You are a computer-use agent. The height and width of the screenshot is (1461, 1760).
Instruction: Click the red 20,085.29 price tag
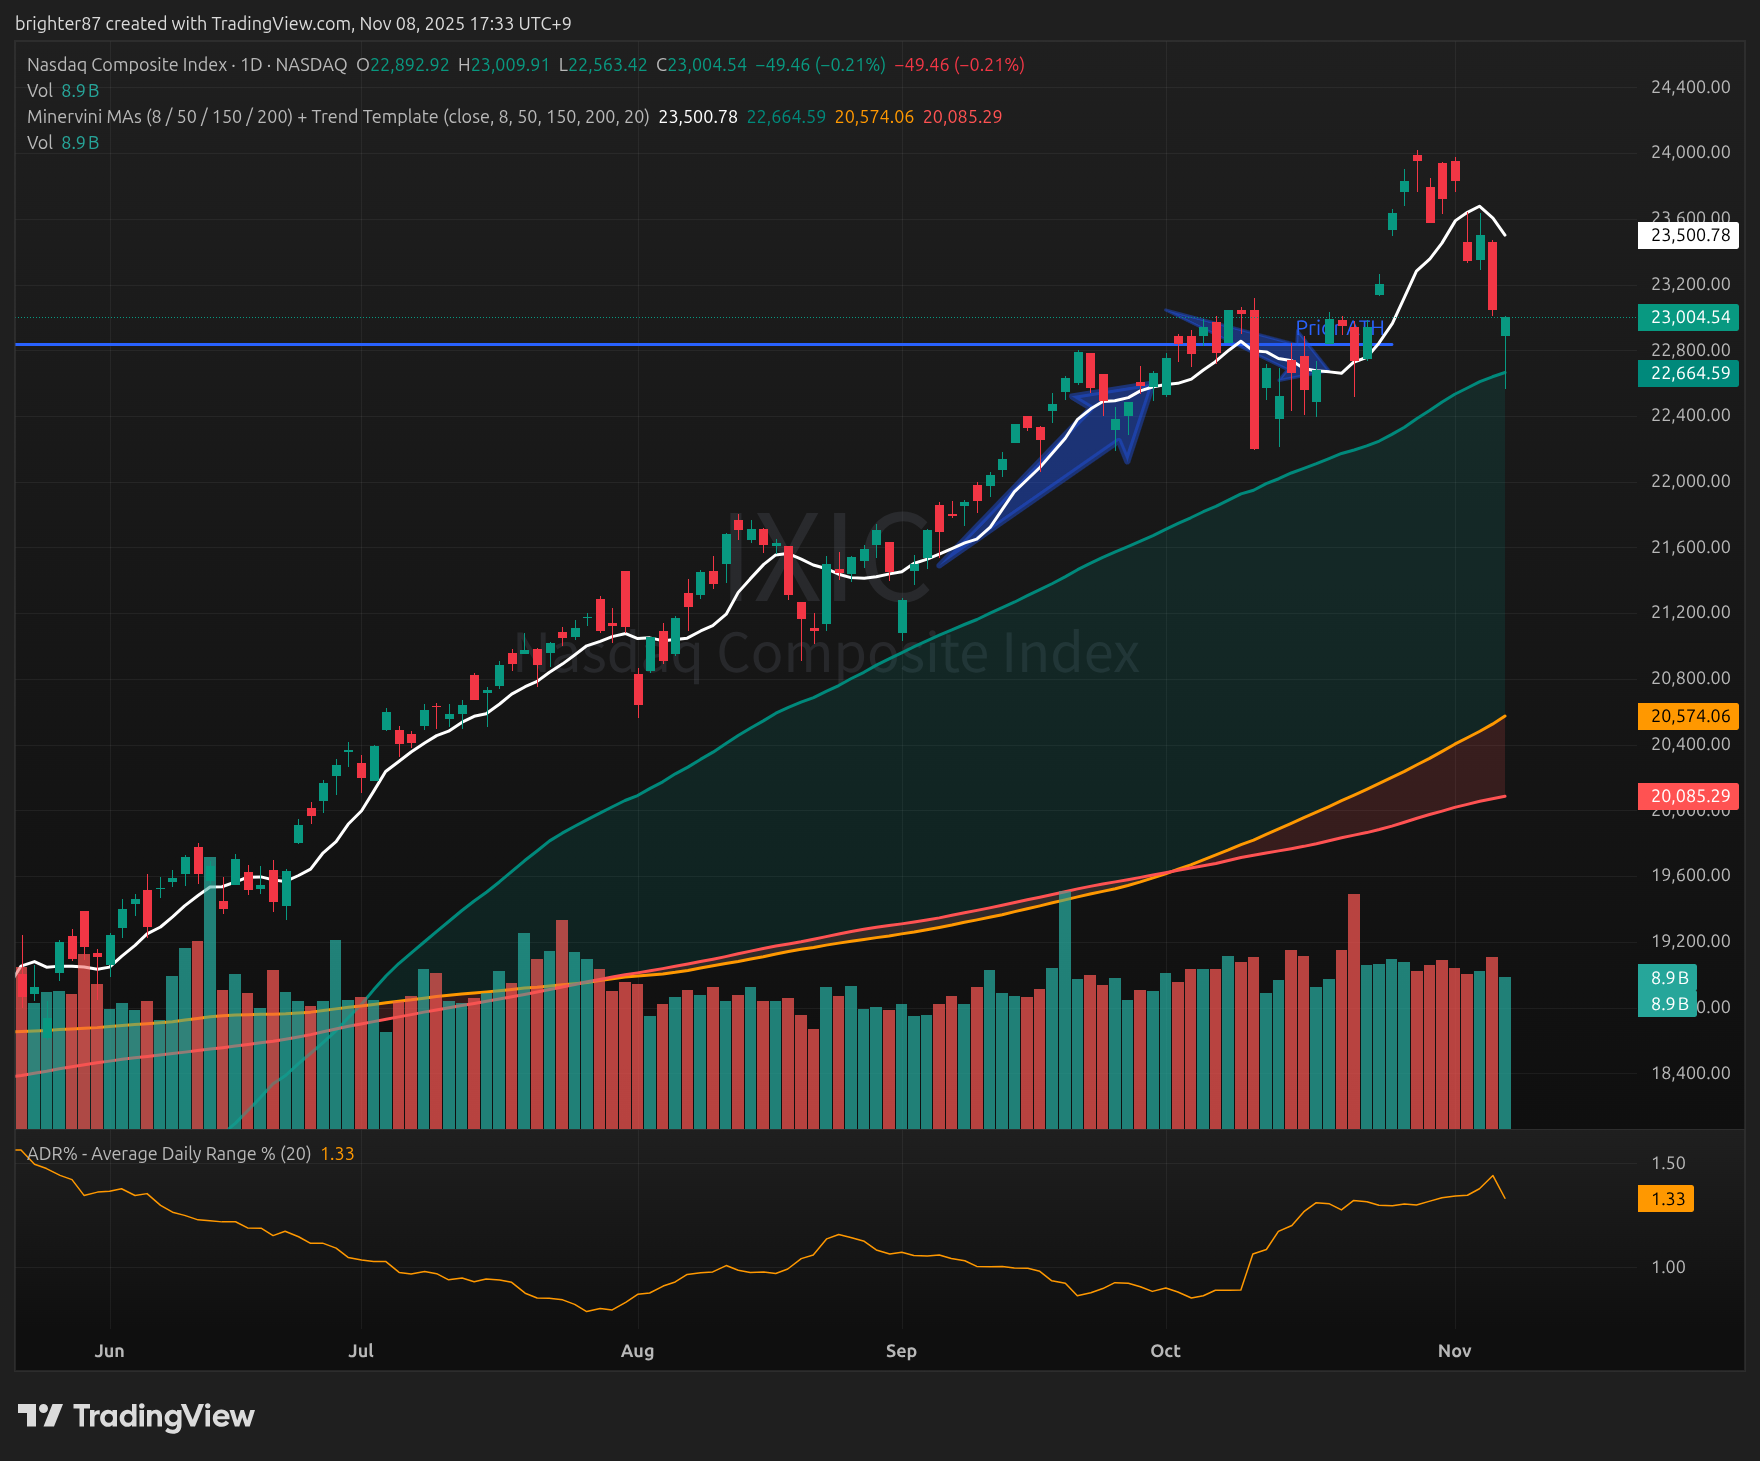click(x=1689, y=797)
